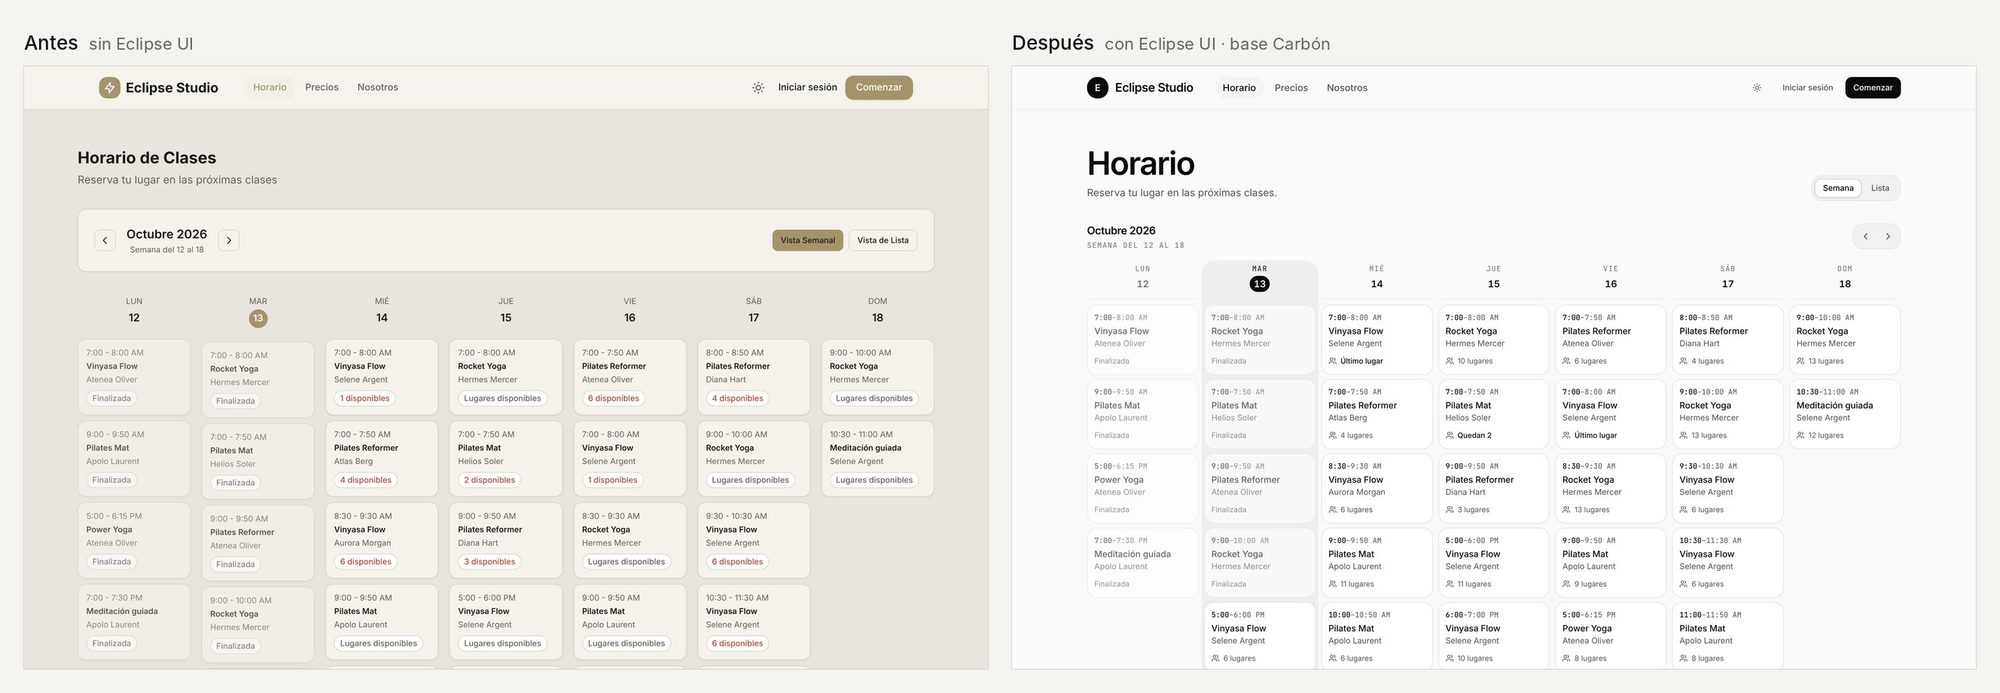Open Meditación guiada 10:30-11:00 AM card in Después
The height and width of the screenshot is (693, 2000).
[1845, 414]
